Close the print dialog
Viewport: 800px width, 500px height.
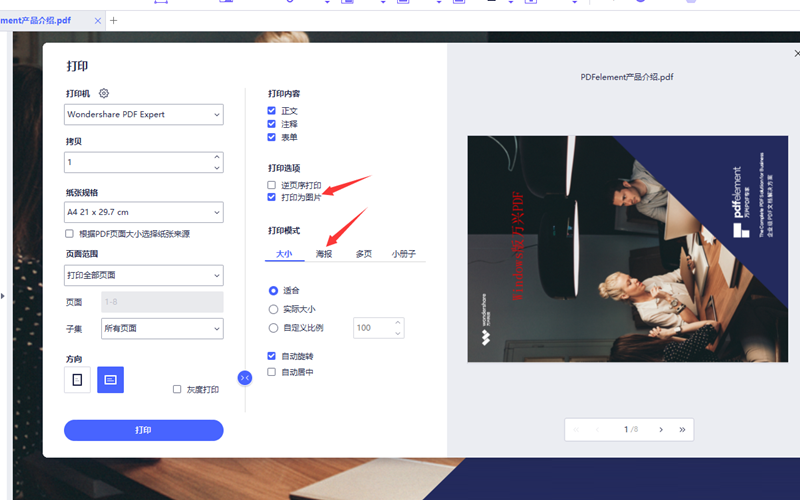[x=796, y=54]
